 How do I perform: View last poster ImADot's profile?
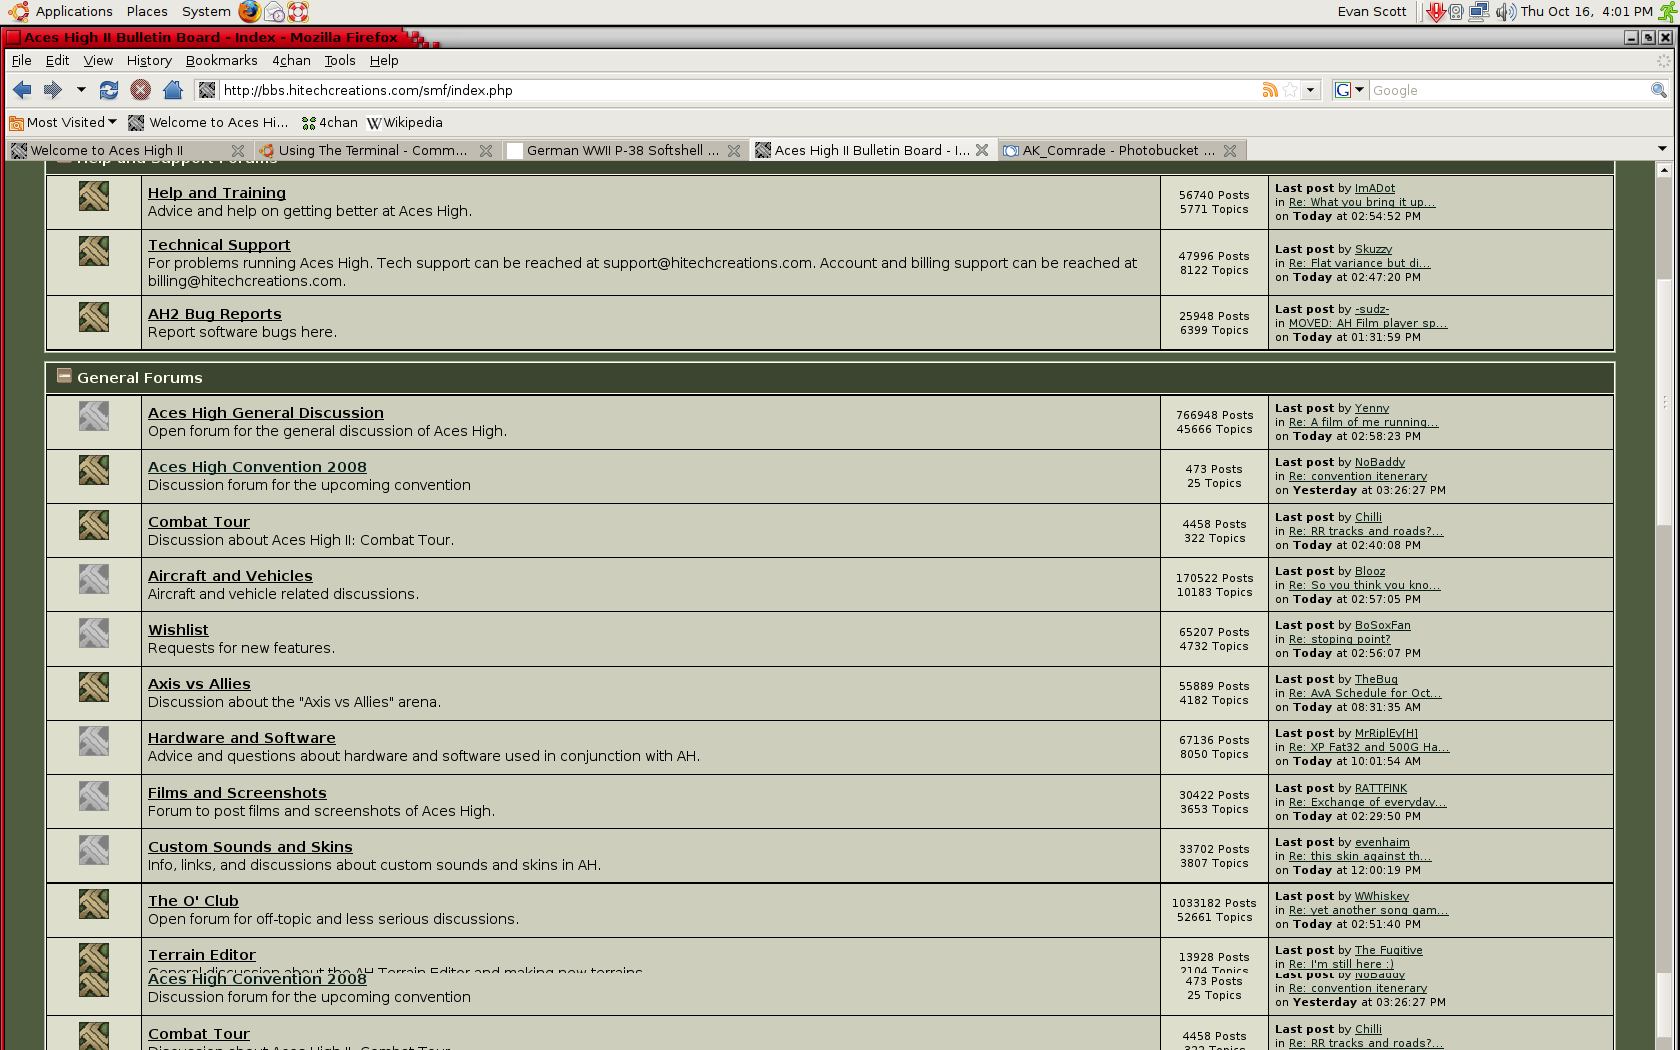point(1375,188)
